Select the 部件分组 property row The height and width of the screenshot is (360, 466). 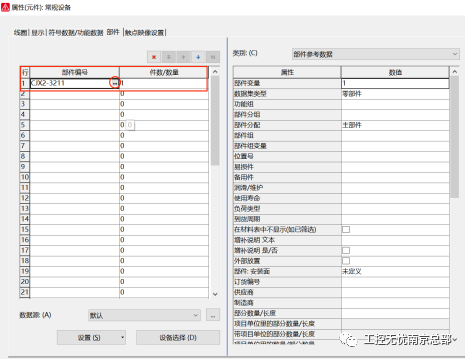(341, 115)
